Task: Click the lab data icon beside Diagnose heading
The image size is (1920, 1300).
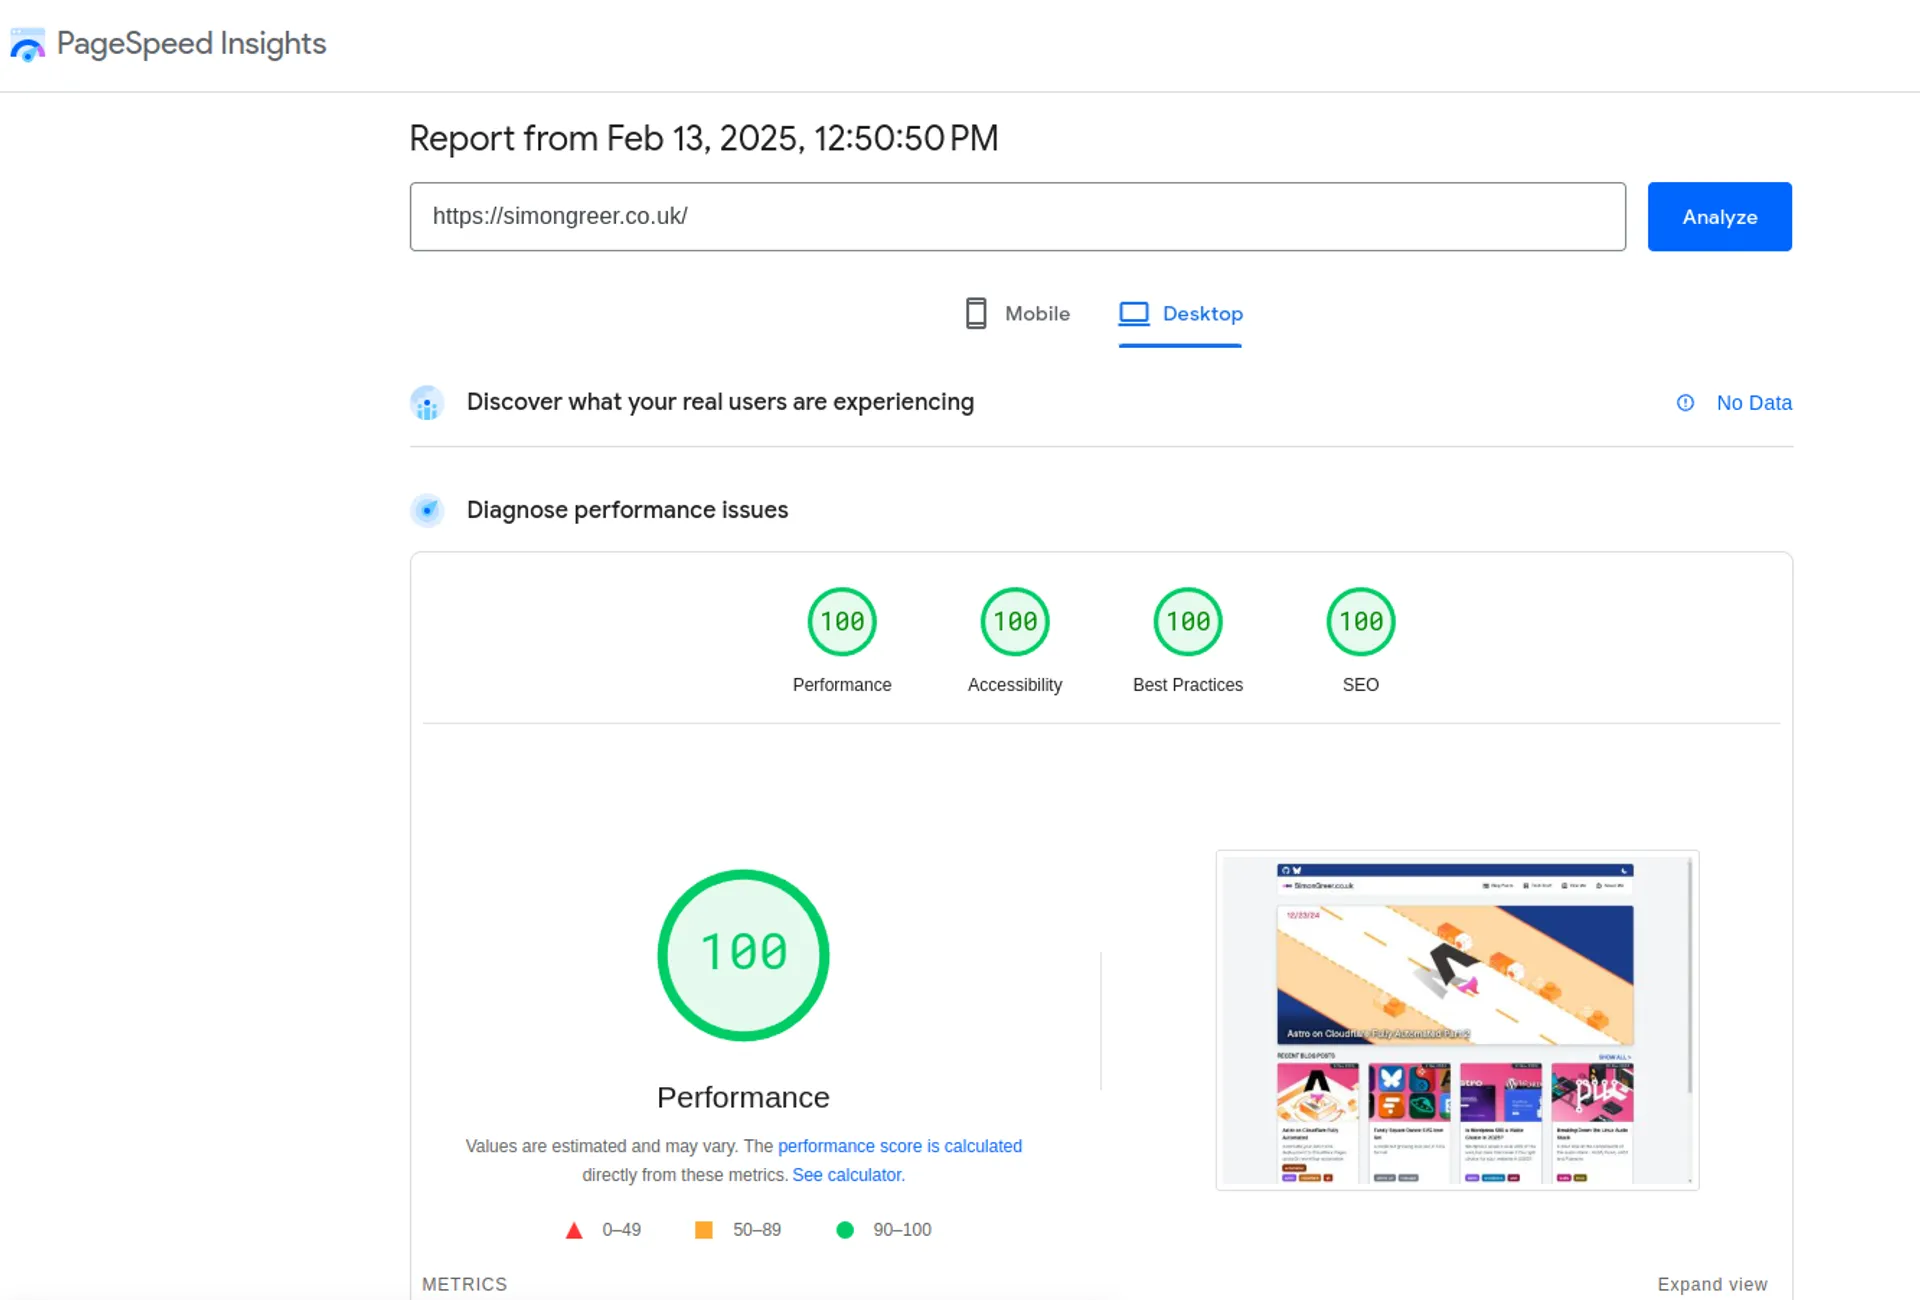Action: [427, 510]
